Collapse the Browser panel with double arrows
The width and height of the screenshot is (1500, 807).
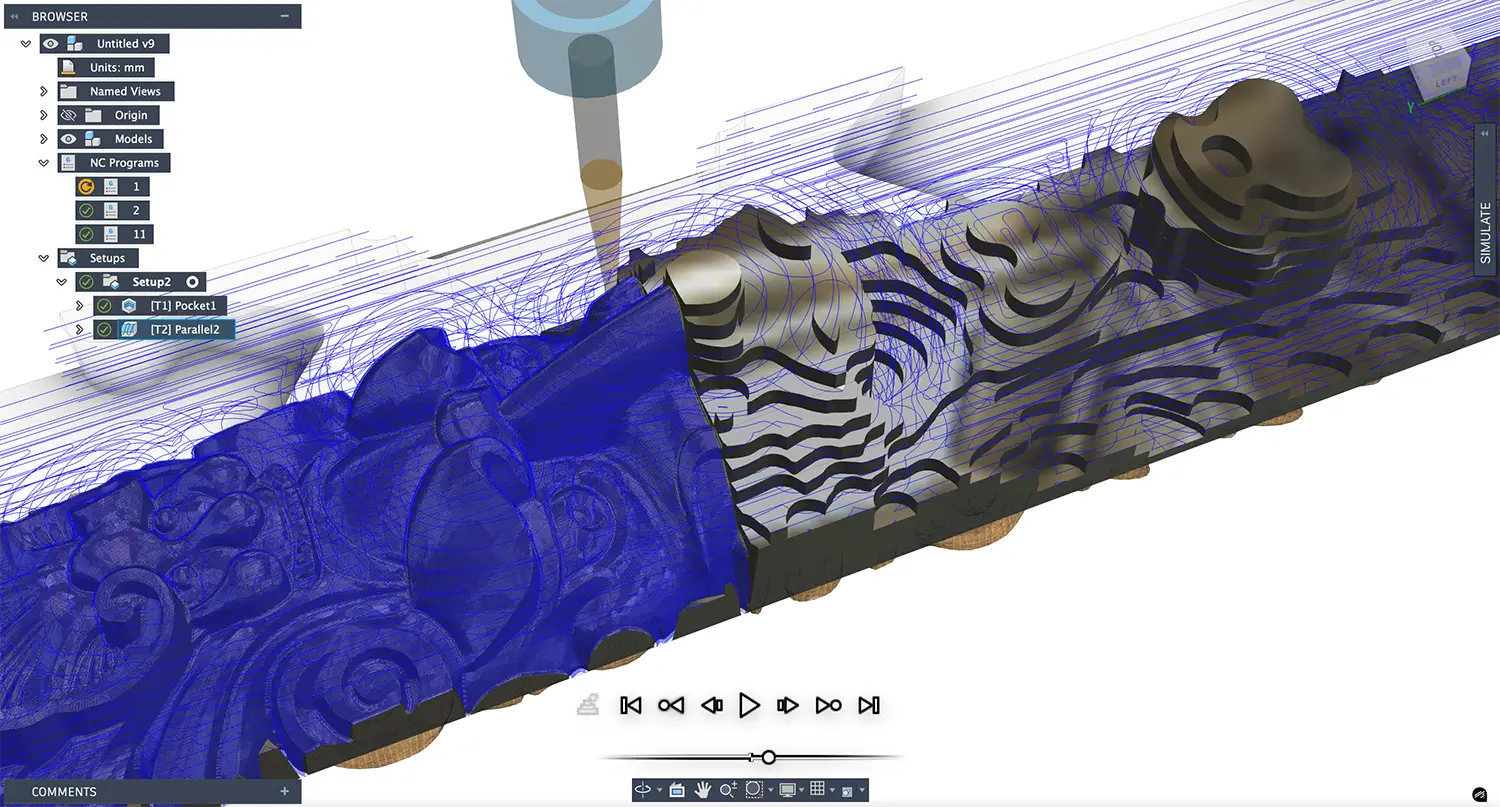coord(14,17)
